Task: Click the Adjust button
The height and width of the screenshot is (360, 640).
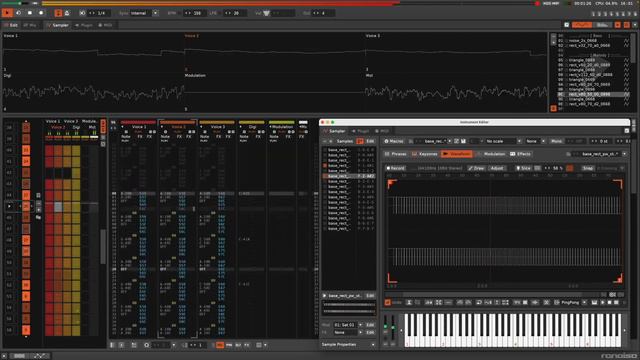Action: pyautogui.click(x=497, y=168)
